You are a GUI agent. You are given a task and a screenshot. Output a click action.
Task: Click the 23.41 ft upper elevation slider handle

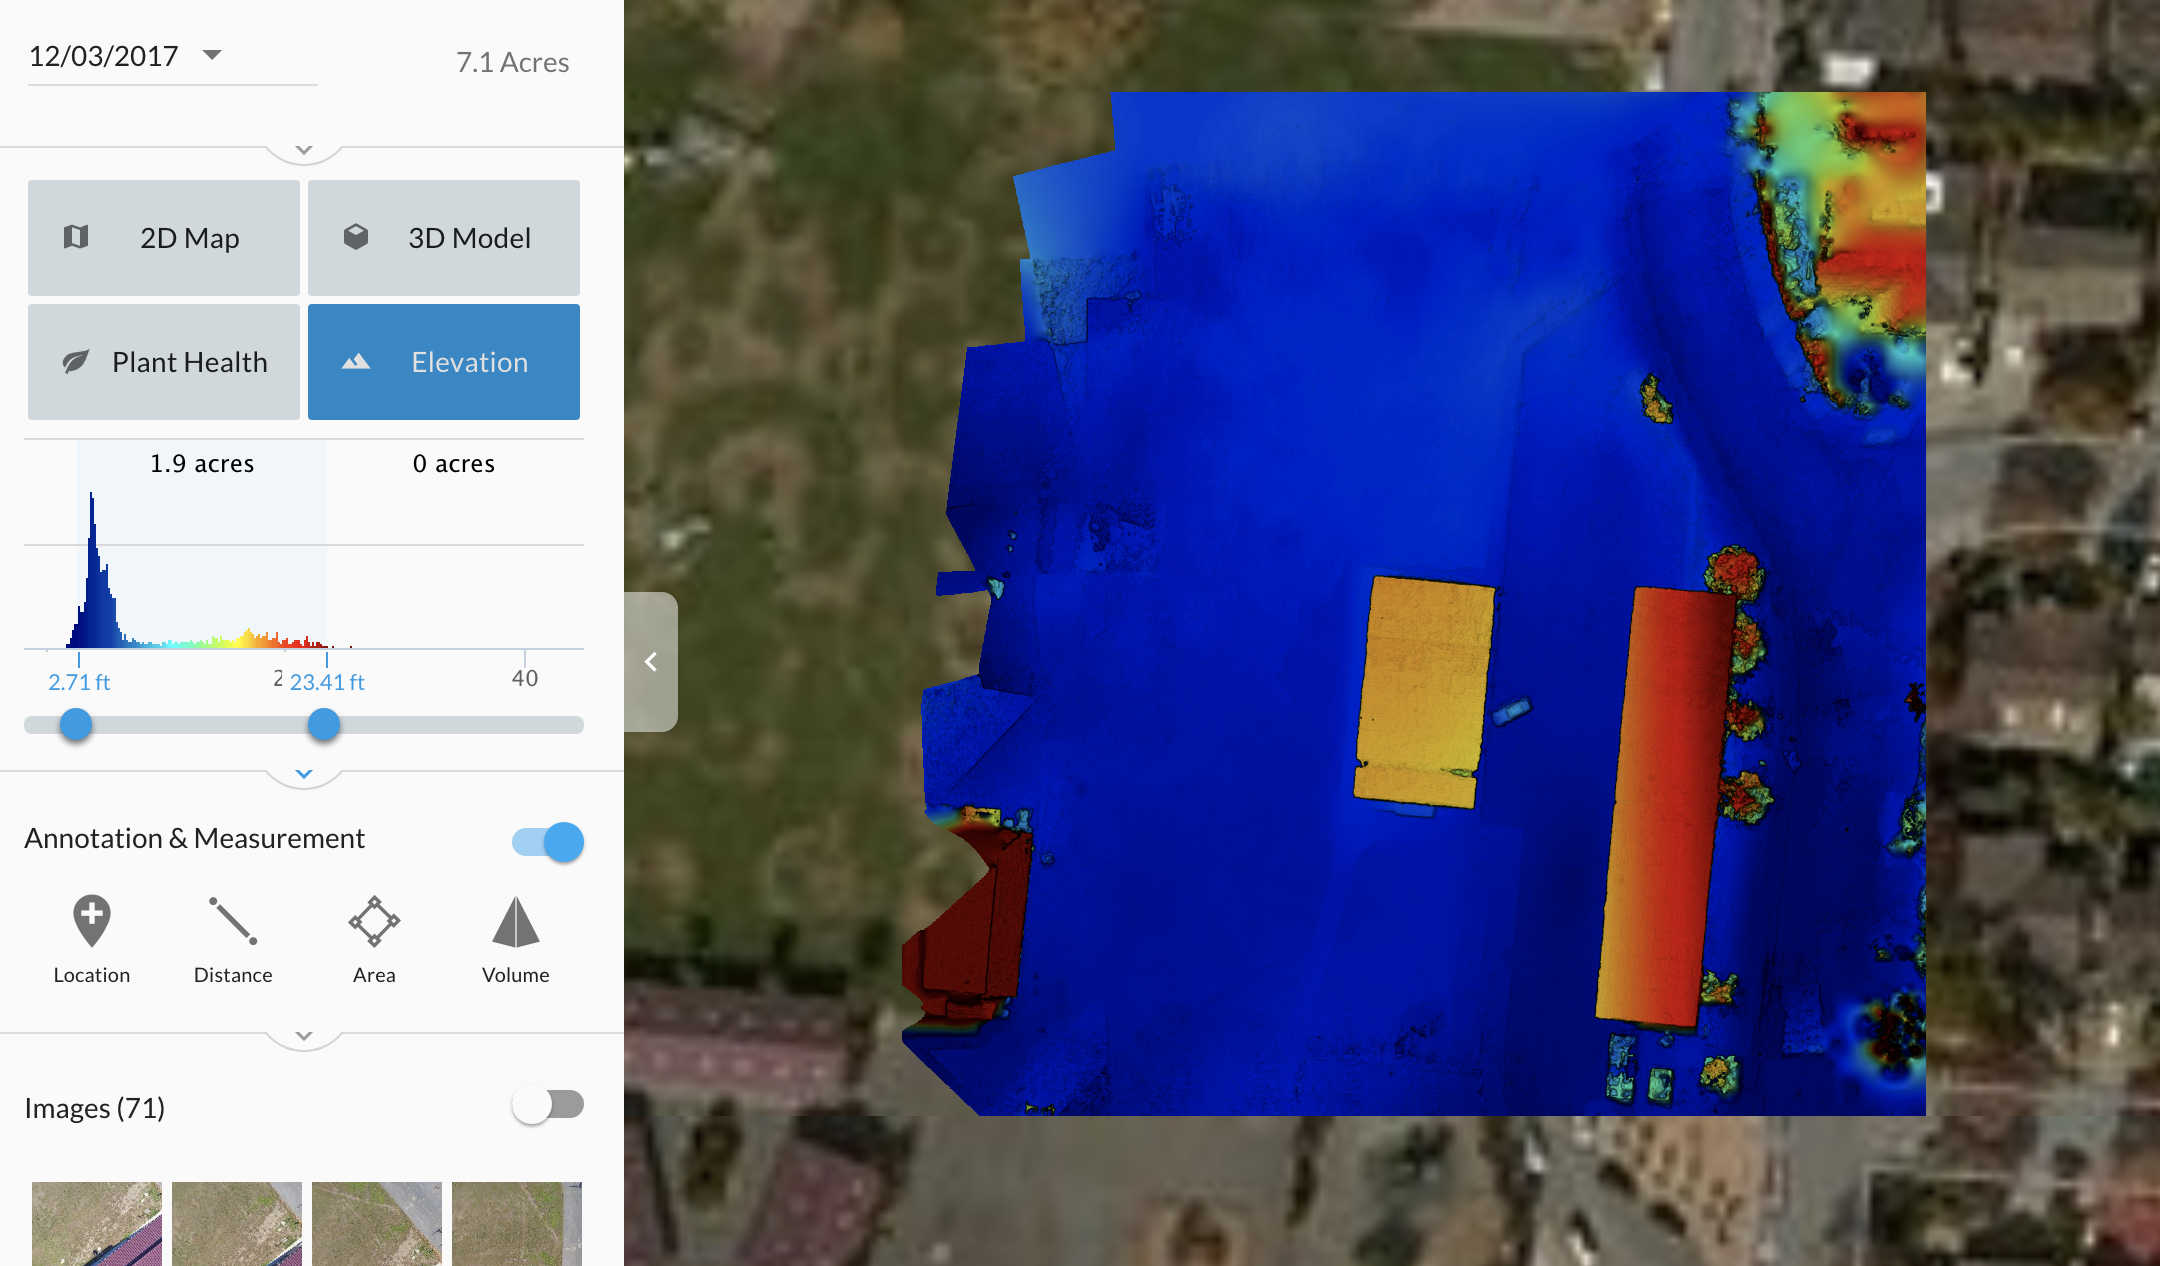[x=323, y=725]
